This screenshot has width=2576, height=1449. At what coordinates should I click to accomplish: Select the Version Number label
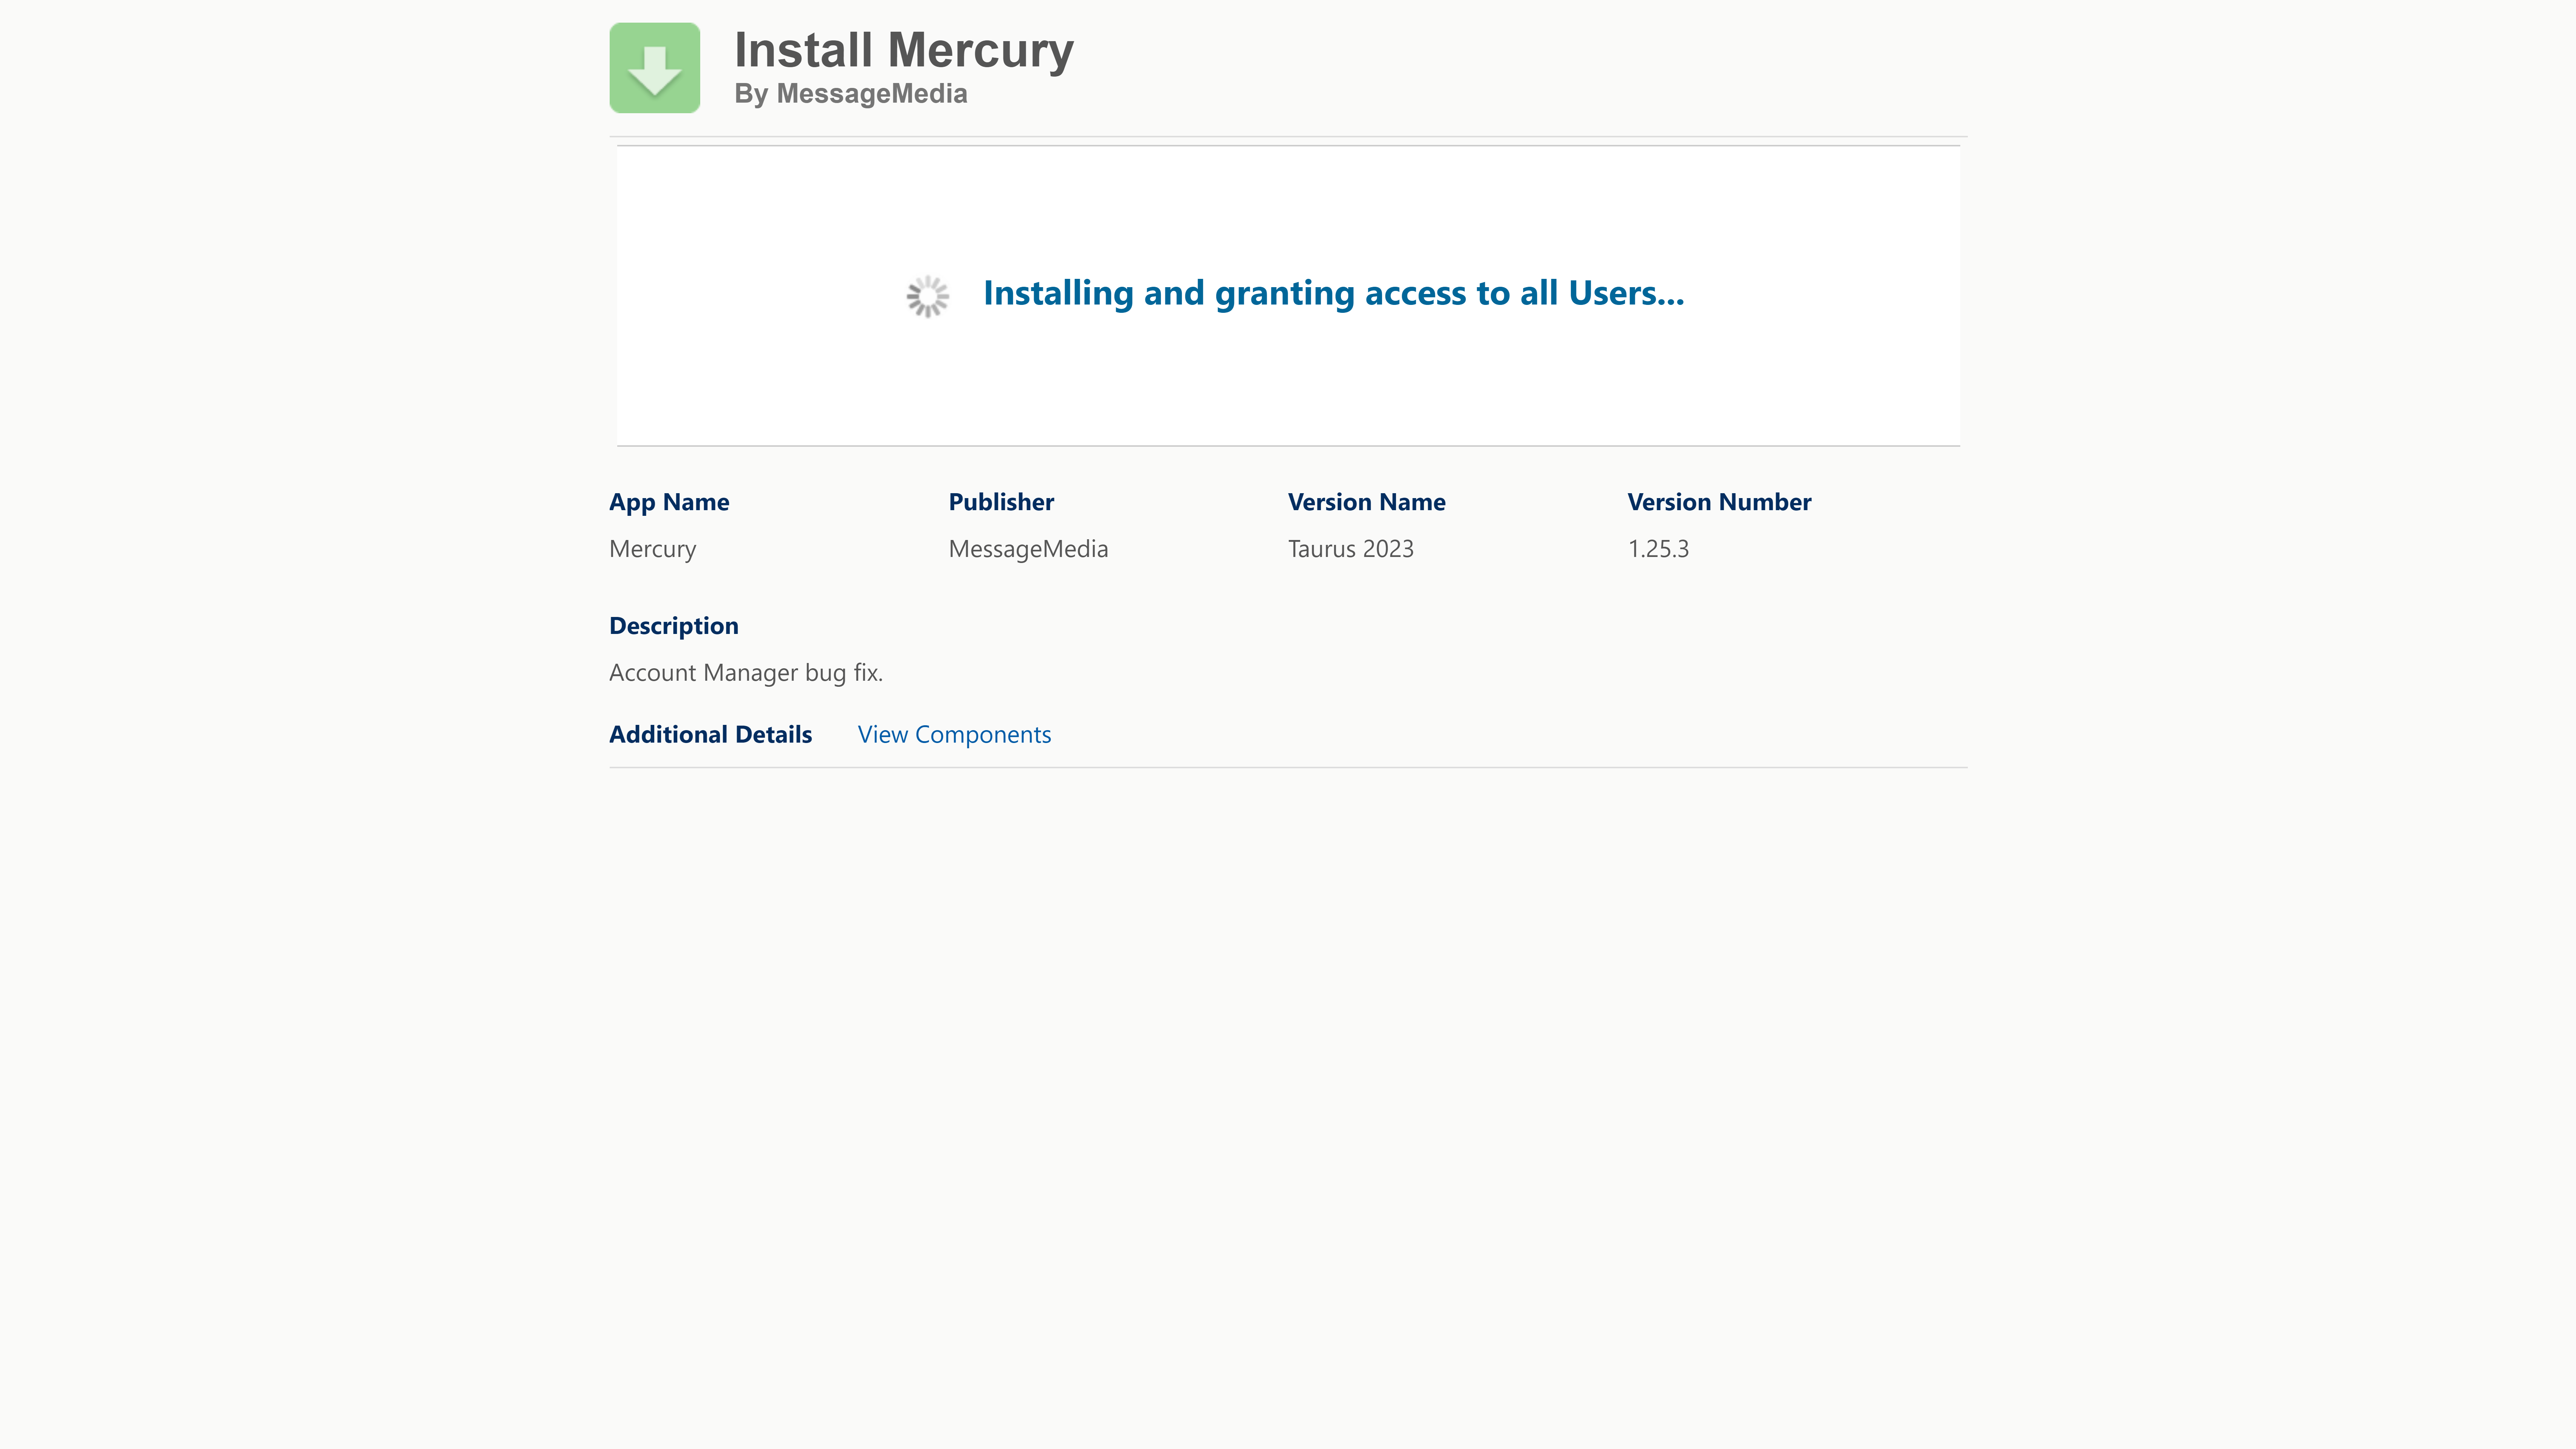click(x=1719, y=502)
